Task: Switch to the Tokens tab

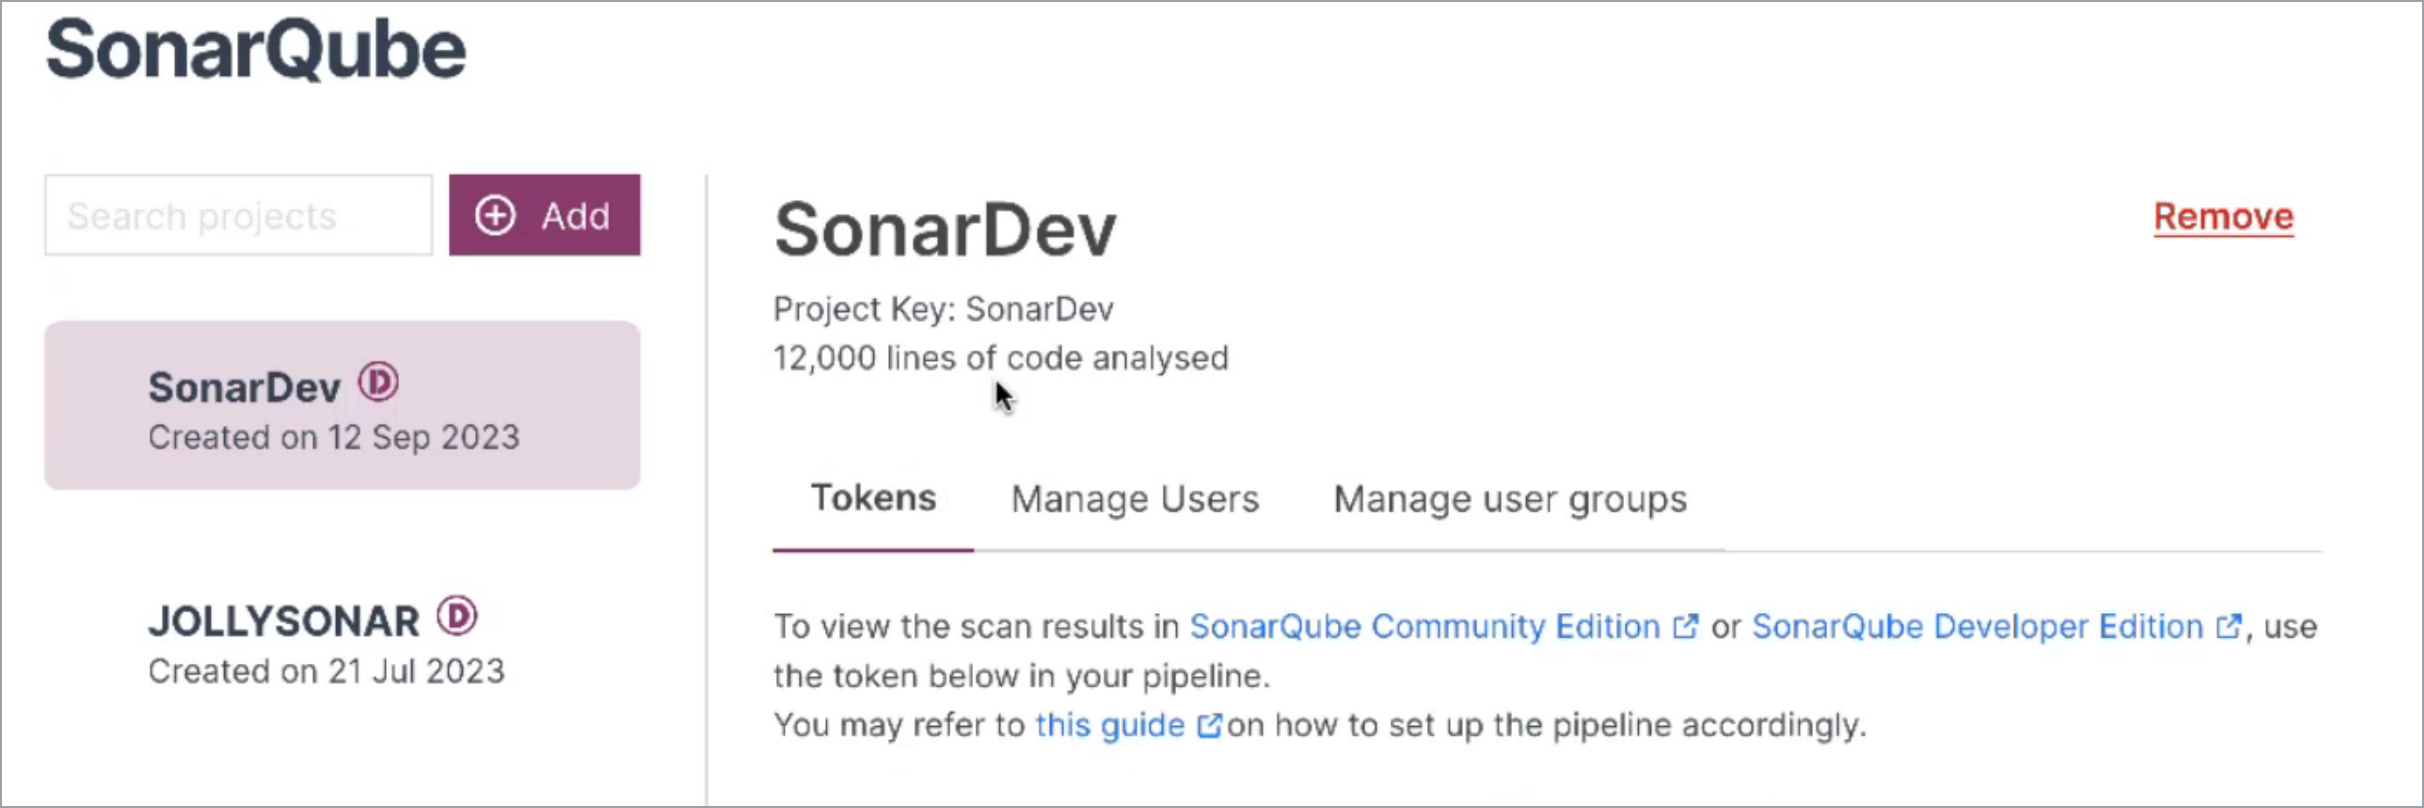Action: point(873,498)
